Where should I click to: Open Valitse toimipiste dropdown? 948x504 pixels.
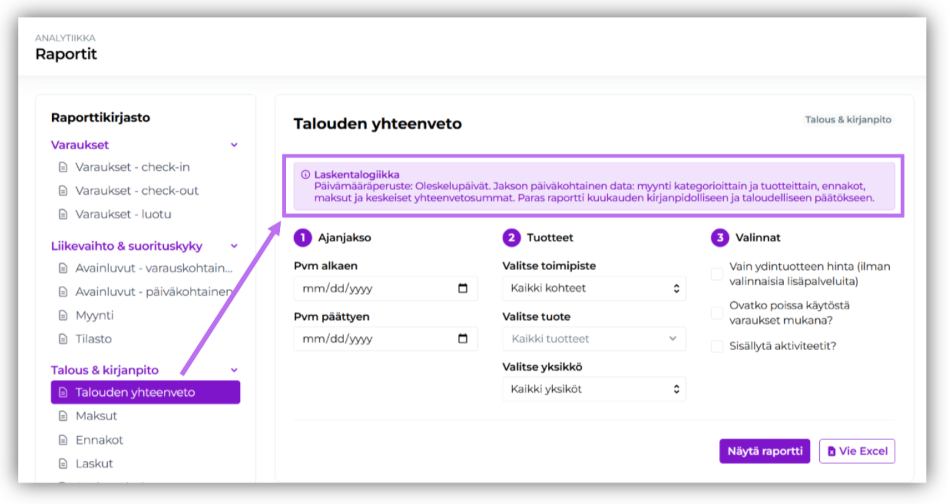(x=594, y=288)
